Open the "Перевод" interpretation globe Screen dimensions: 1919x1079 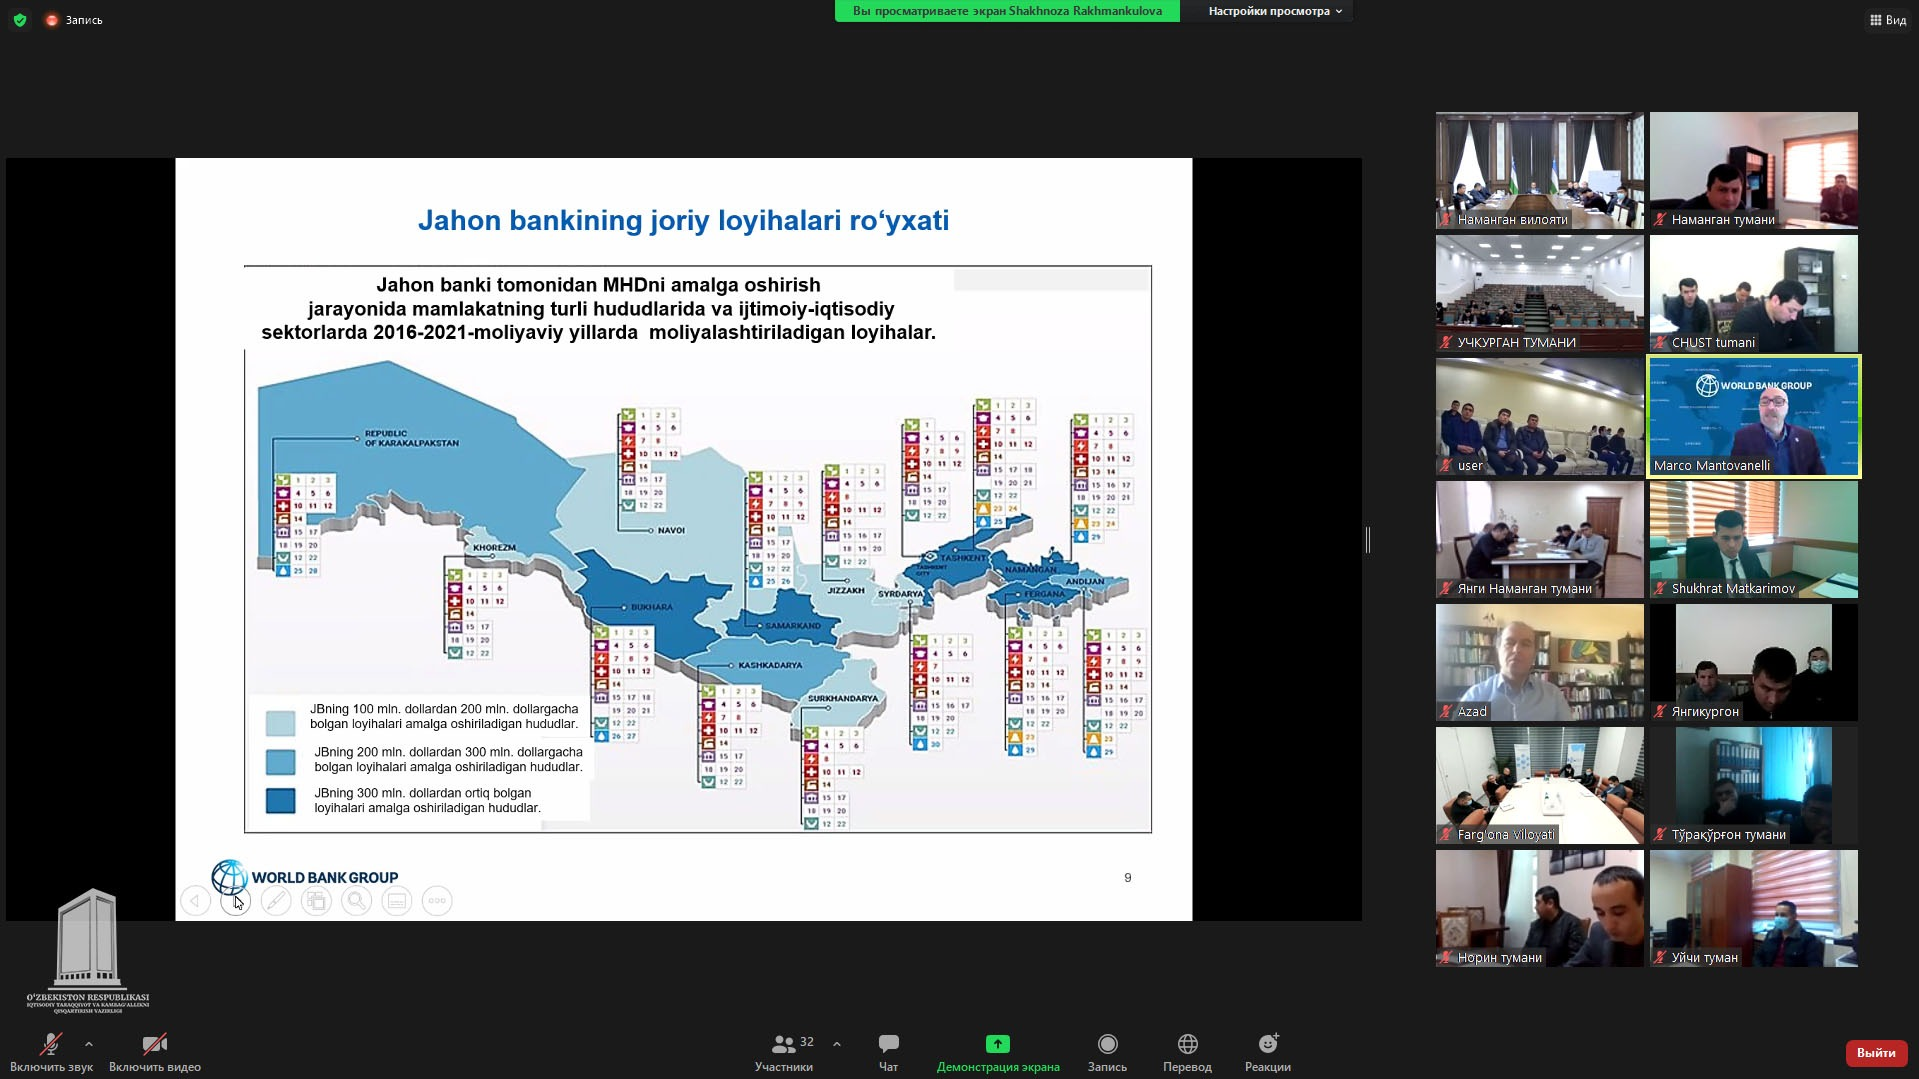1187,1053
